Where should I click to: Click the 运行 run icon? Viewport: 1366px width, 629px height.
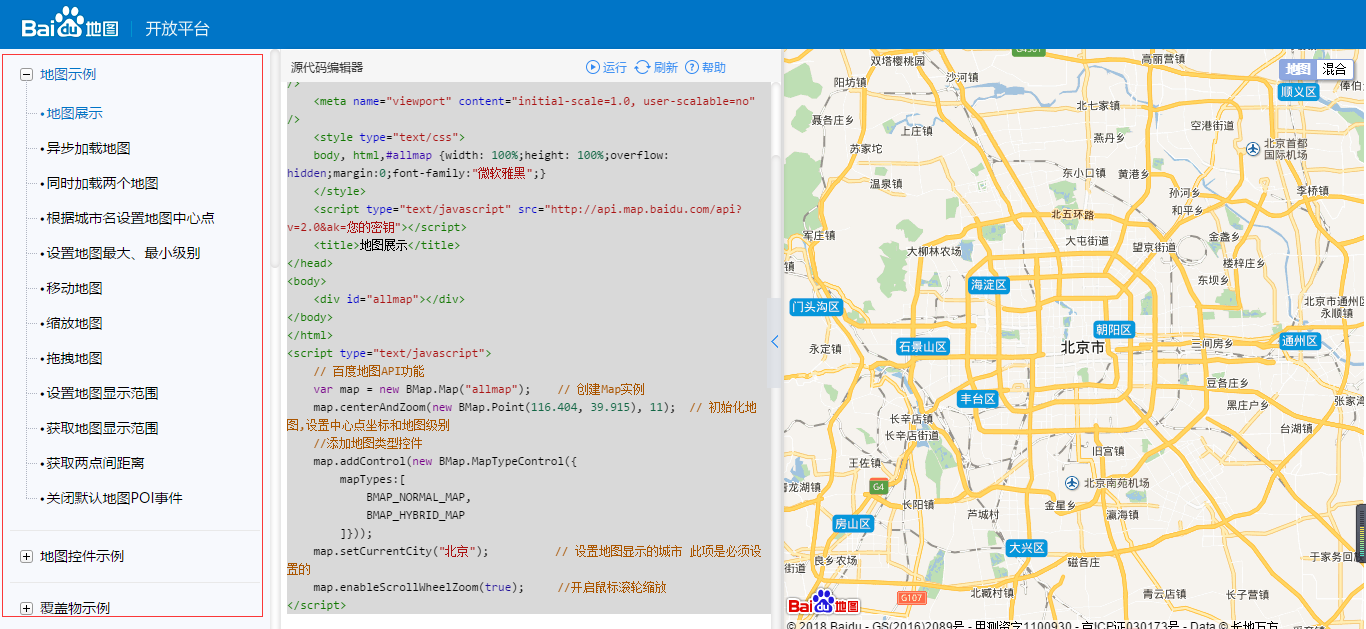point(593,67)
